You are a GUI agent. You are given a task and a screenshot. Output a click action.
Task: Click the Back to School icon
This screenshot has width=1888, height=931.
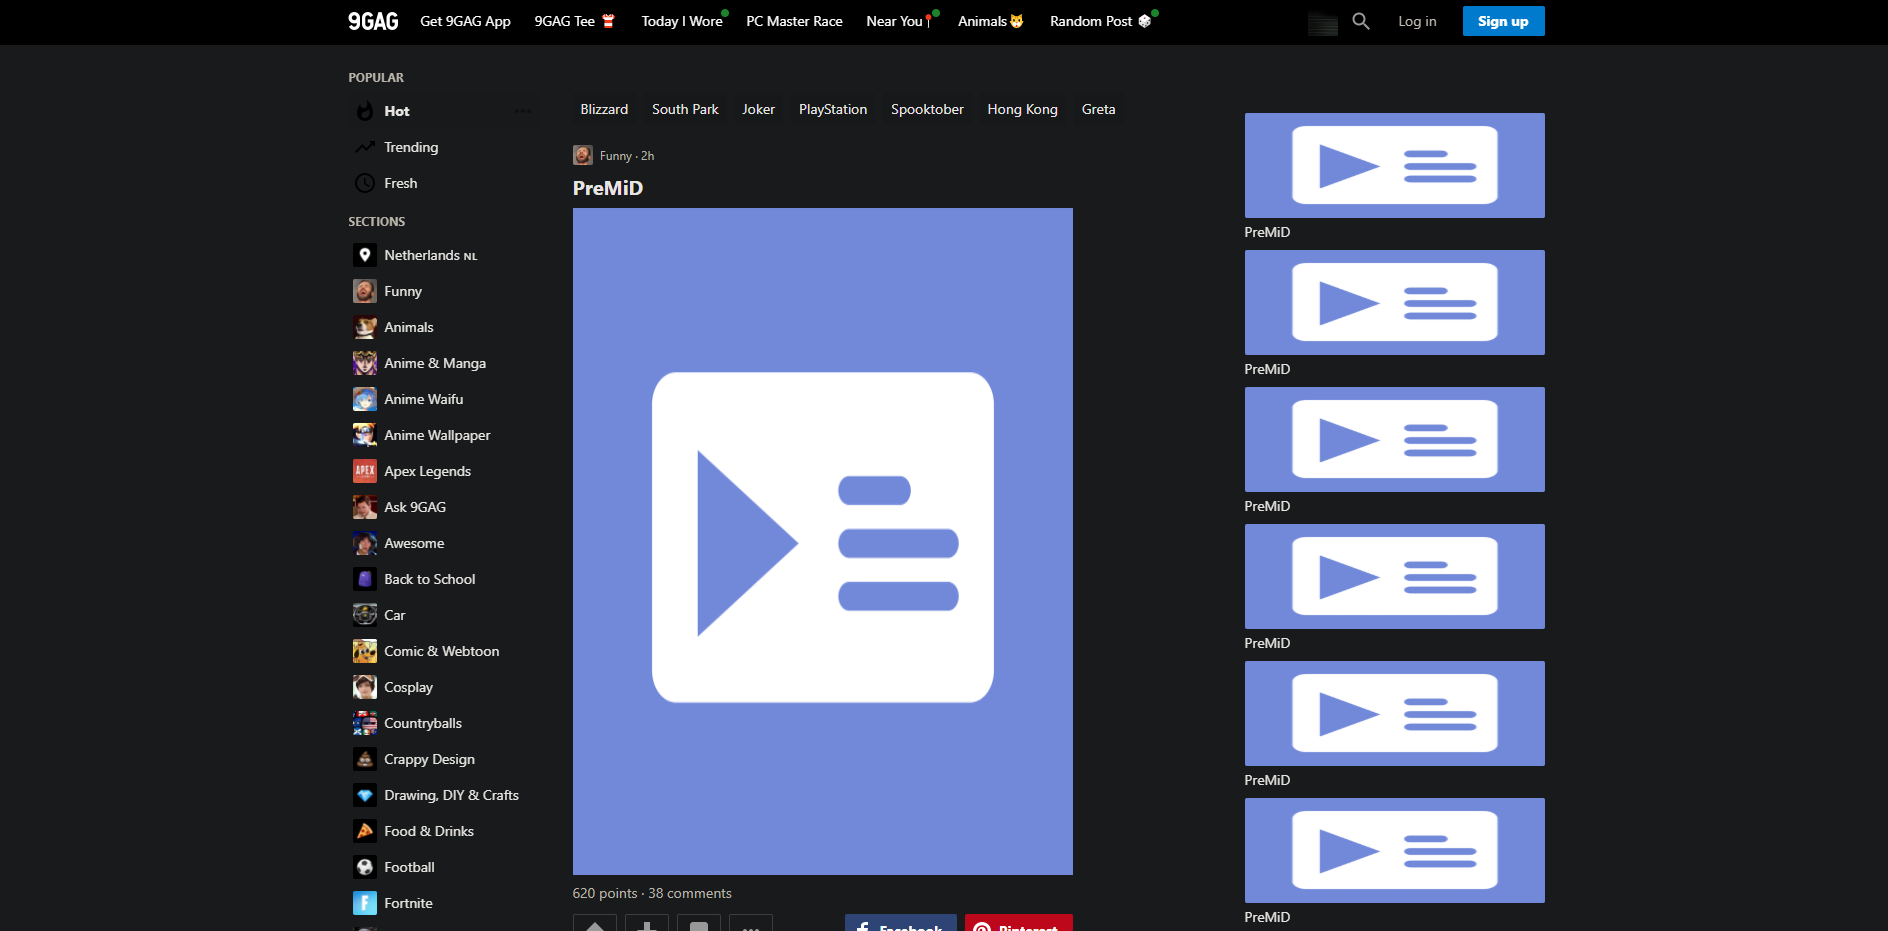(x=365, y=579)
